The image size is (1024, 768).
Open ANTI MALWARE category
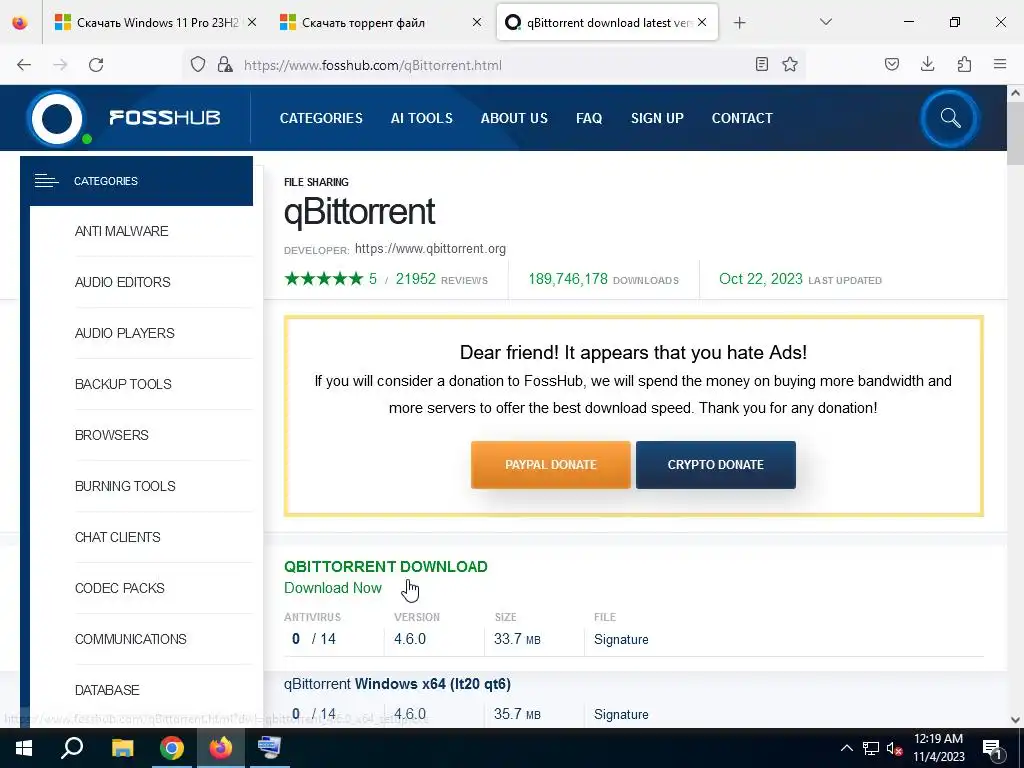click(121, 231)
